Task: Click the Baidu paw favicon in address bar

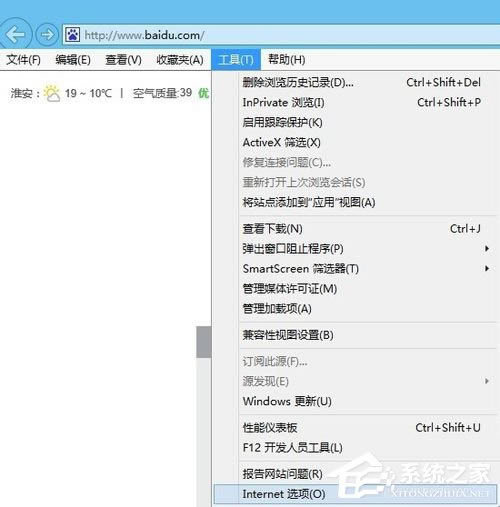Action: [72, 35]
